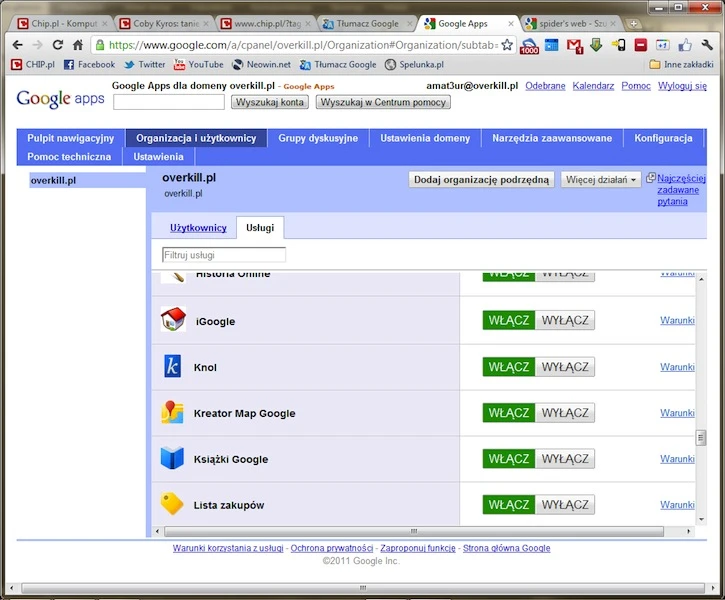Open the Gmail checker extension icon
The width and height of the screenshot is (725, 600).
(574, 45)
